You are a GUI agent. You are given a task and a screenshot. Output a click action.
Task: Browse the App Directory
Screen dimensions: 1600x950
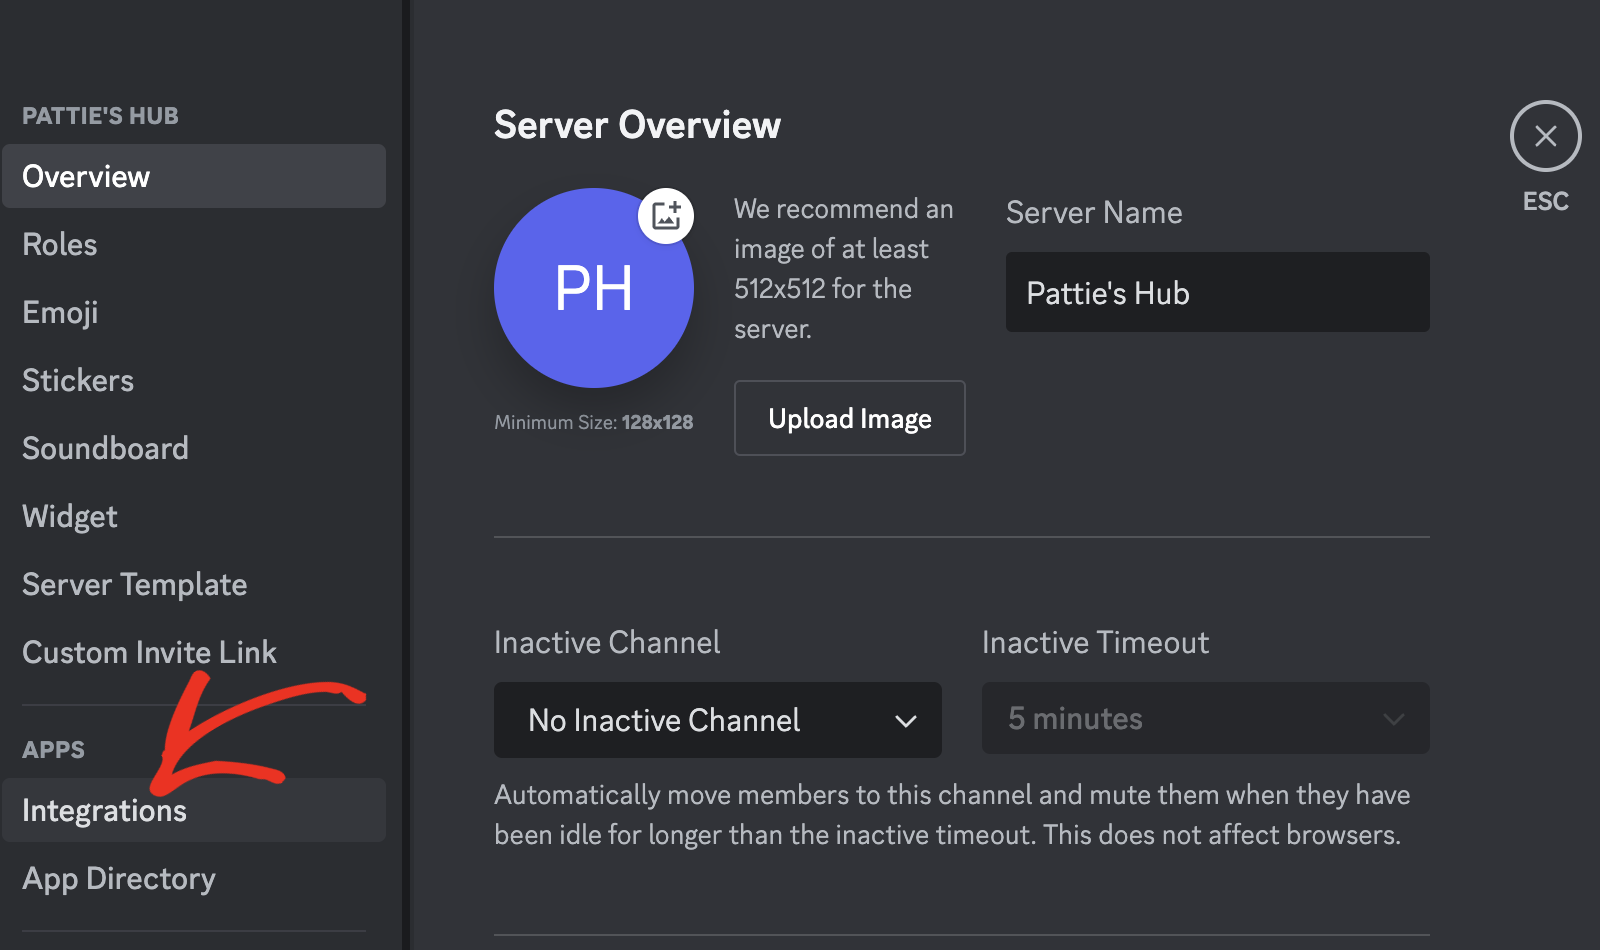pyautogui.click(x=118, y=879)
